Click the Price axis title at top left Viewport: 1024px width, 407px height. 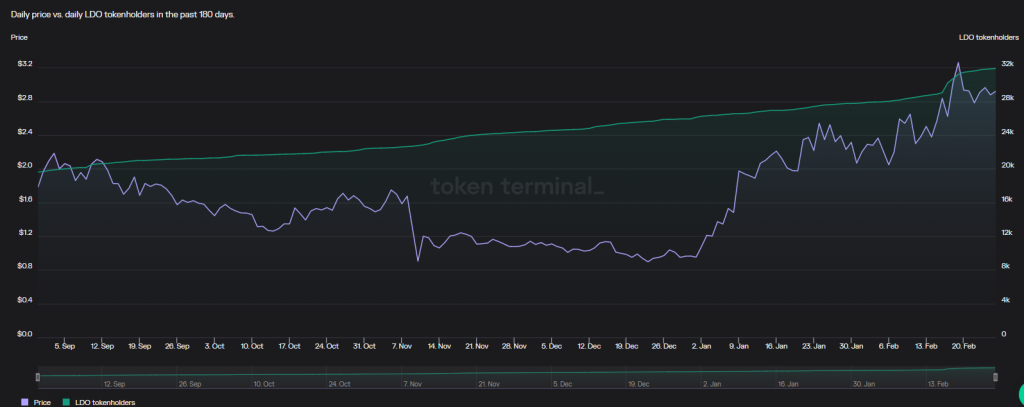pos(19,37)
